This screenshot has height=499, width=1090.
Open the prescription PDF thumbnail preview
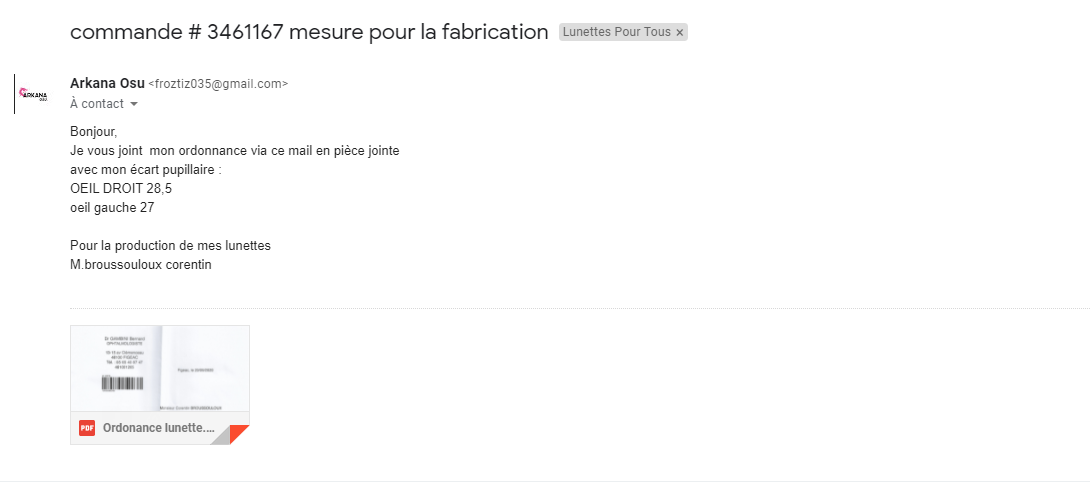(160, 367)
